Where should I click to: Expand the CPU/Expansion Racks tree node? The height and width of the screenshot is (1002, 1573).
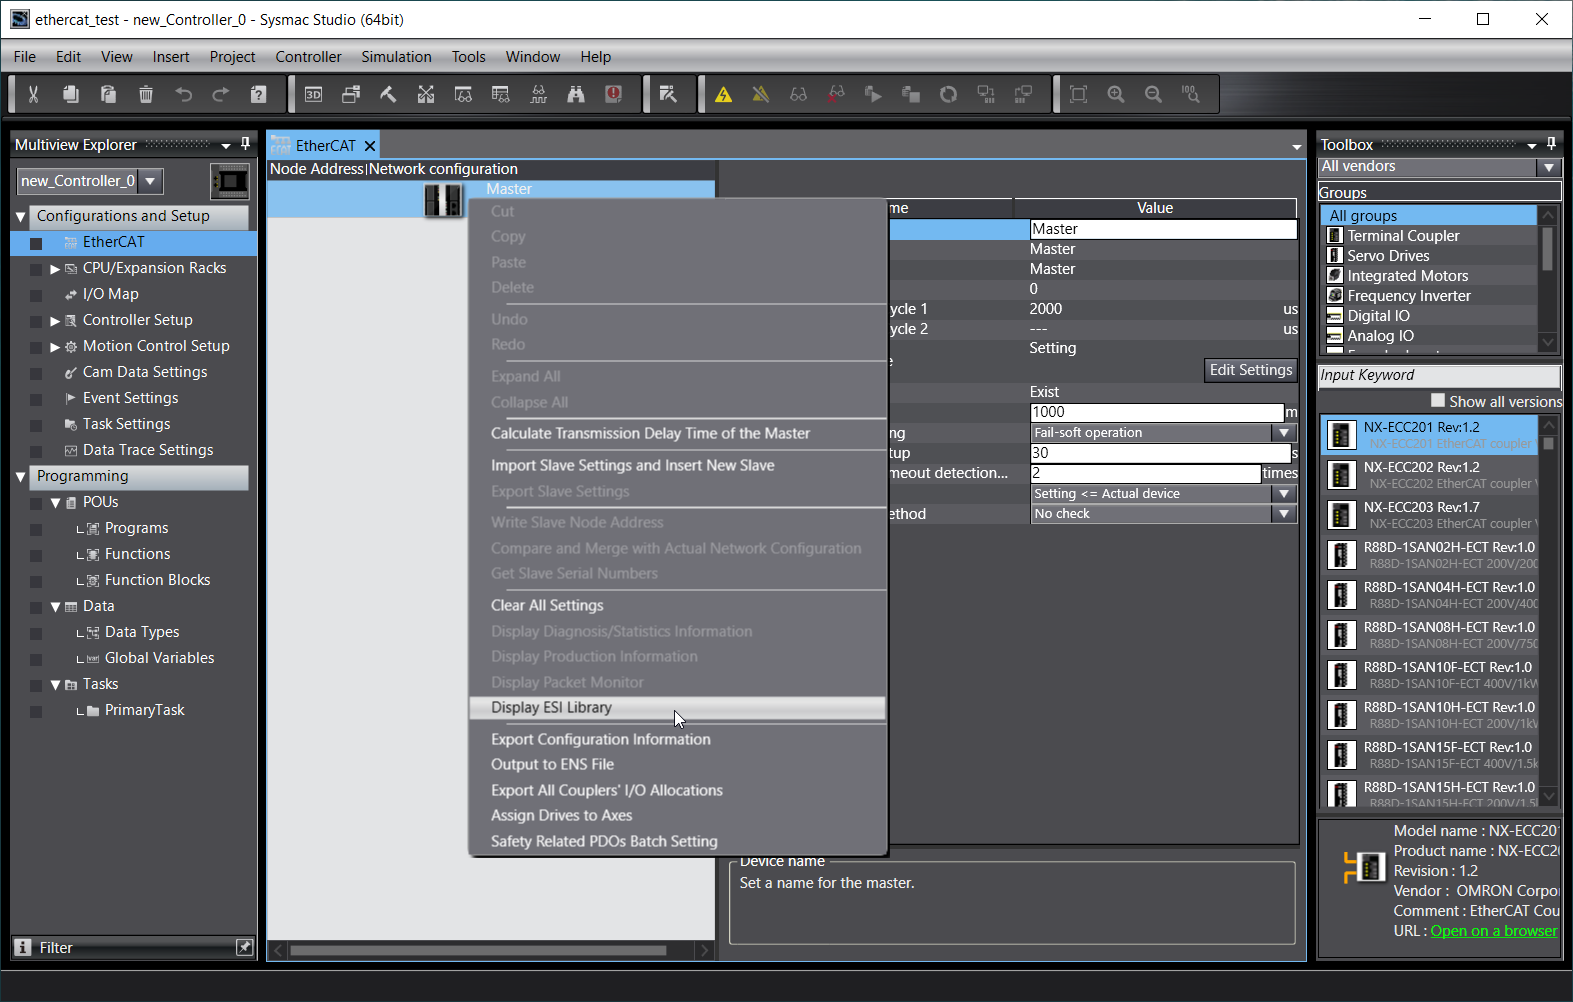coord(55,269)
